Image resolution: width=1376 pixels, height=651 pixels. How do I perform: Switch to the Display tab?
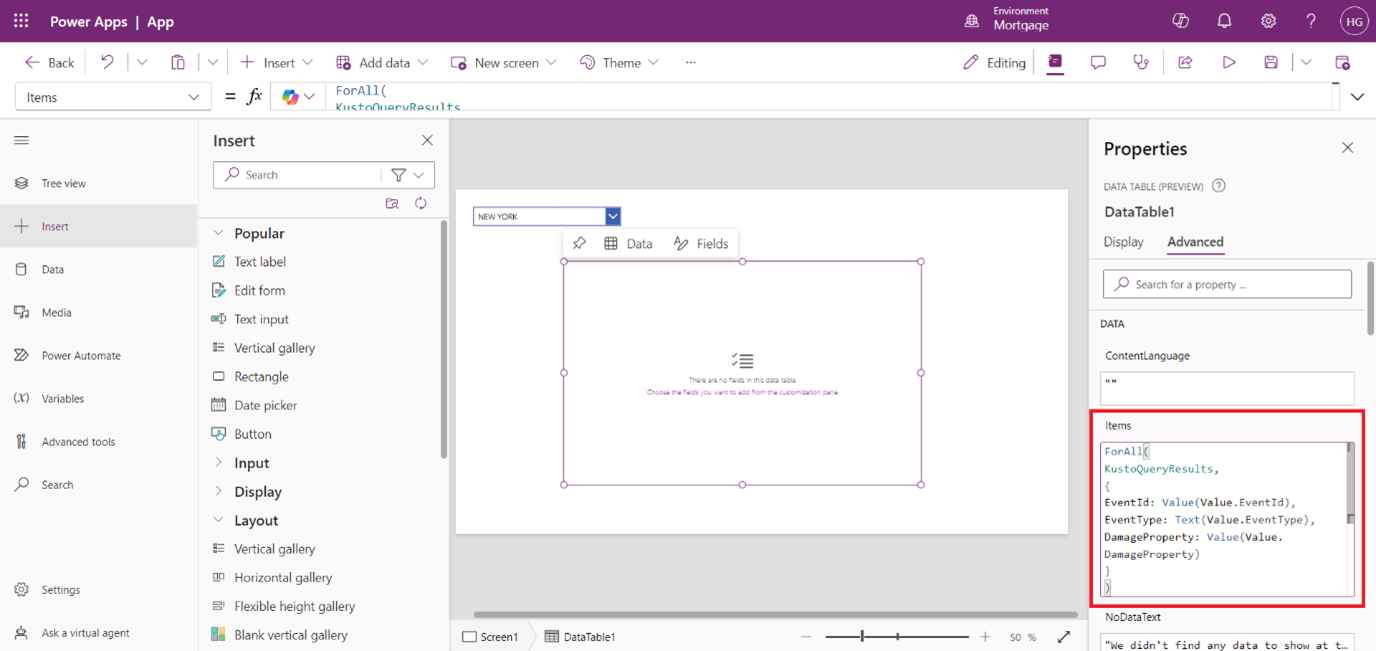(1123, 242)
